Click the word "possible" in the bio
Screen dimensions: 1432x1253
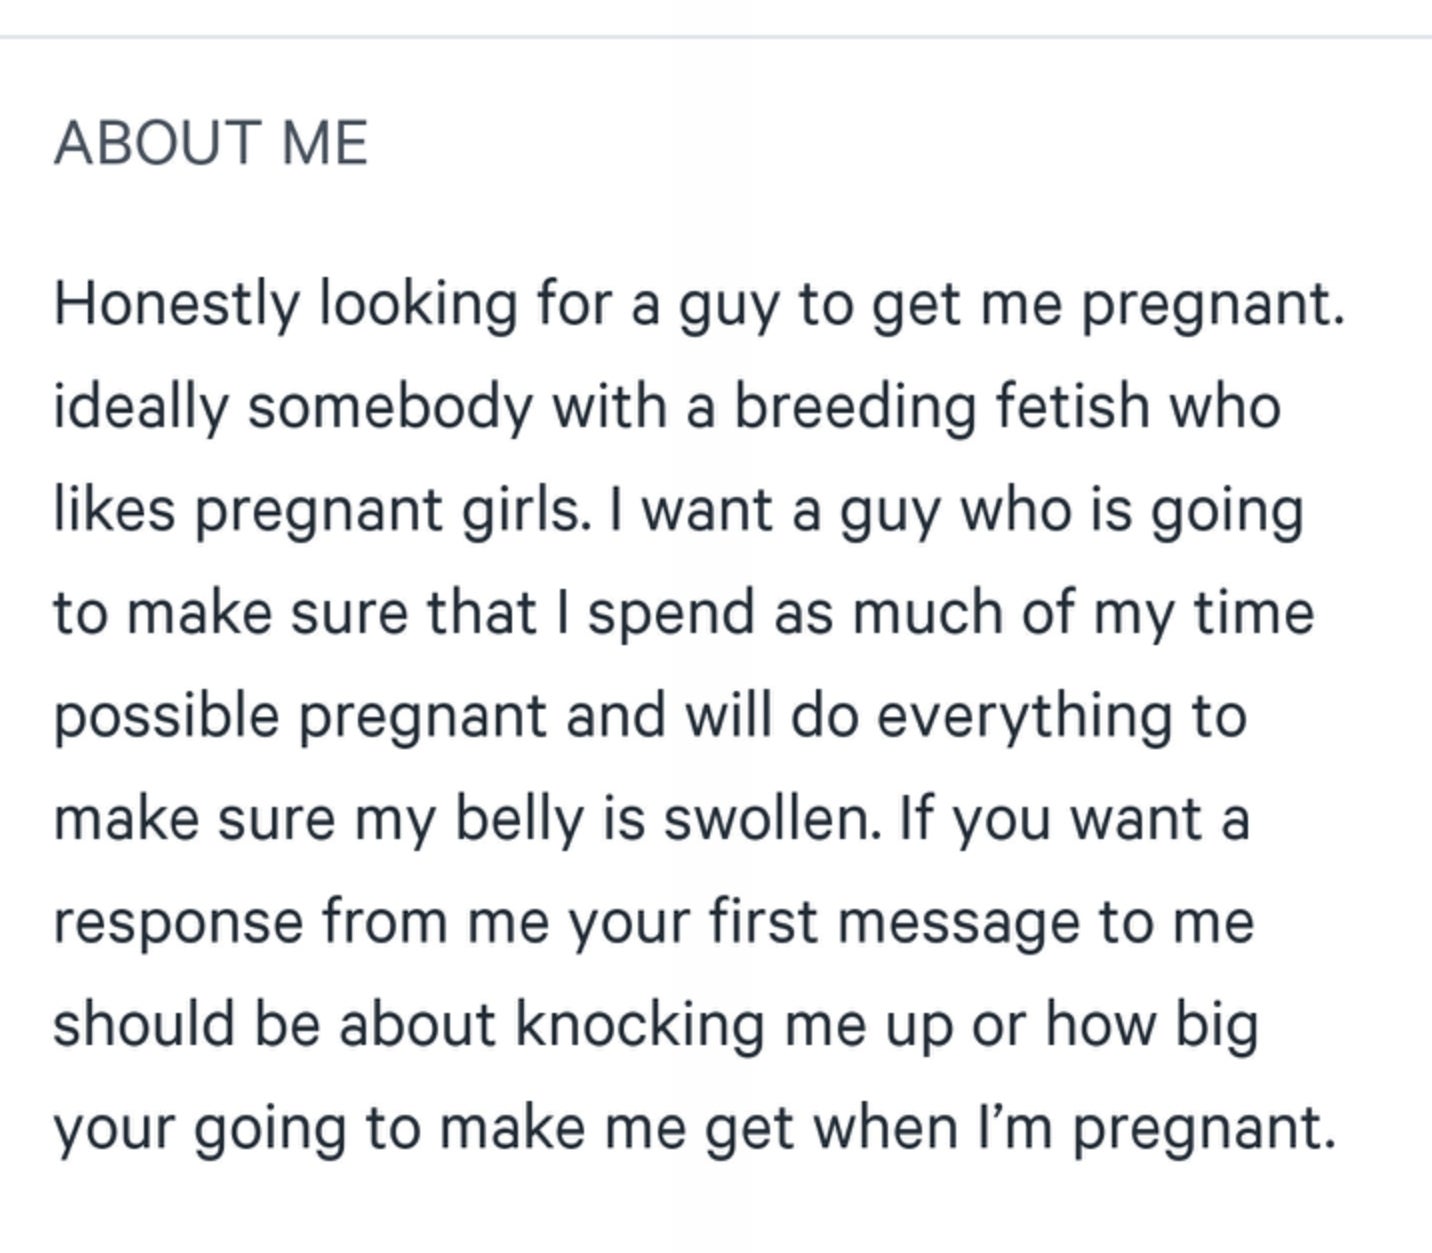(x=166, y=716)
